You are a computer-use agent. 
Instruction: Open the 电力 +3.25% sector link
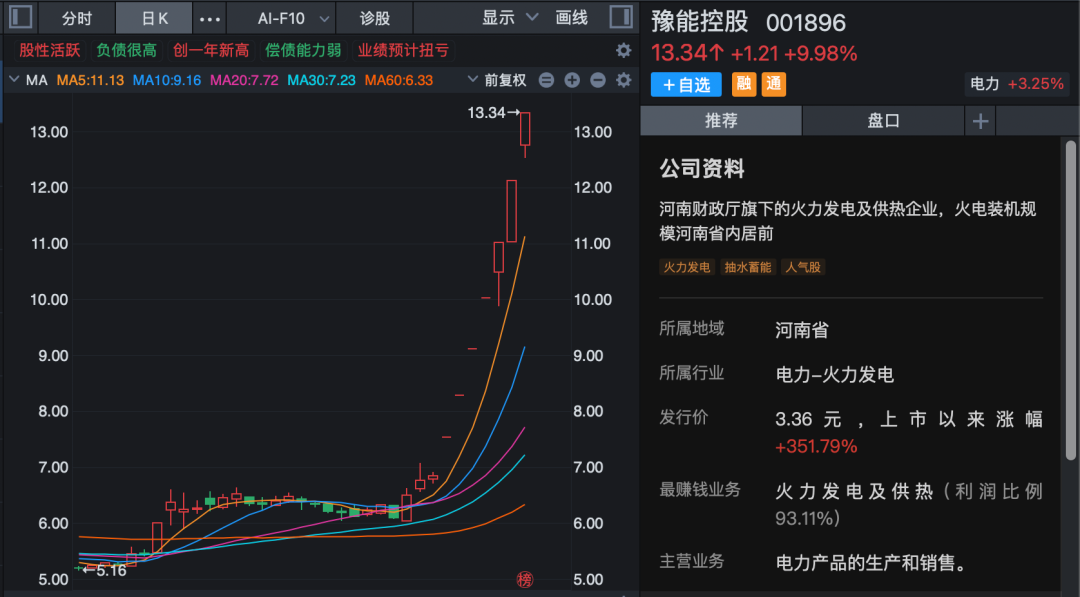tap(1016, 84)
